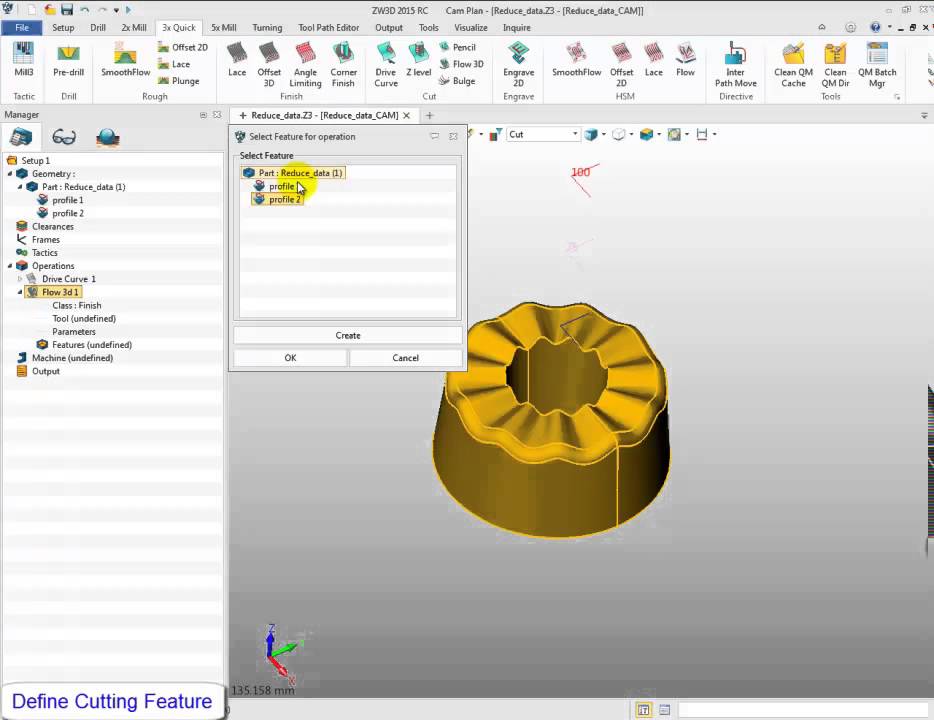The height and width of the screenshot is (720, 934).
Task: Select Part : Reduce_data (1) in dialog
Action: pos(293,173)
